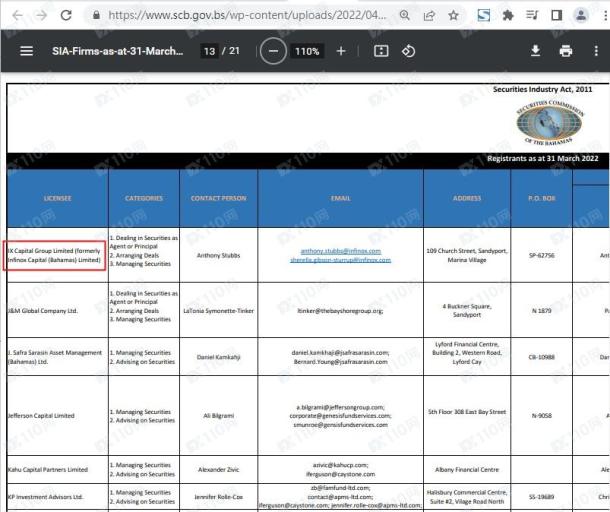Zoom in on the PDF
The image size is (610, 512).
coord(341,51)
